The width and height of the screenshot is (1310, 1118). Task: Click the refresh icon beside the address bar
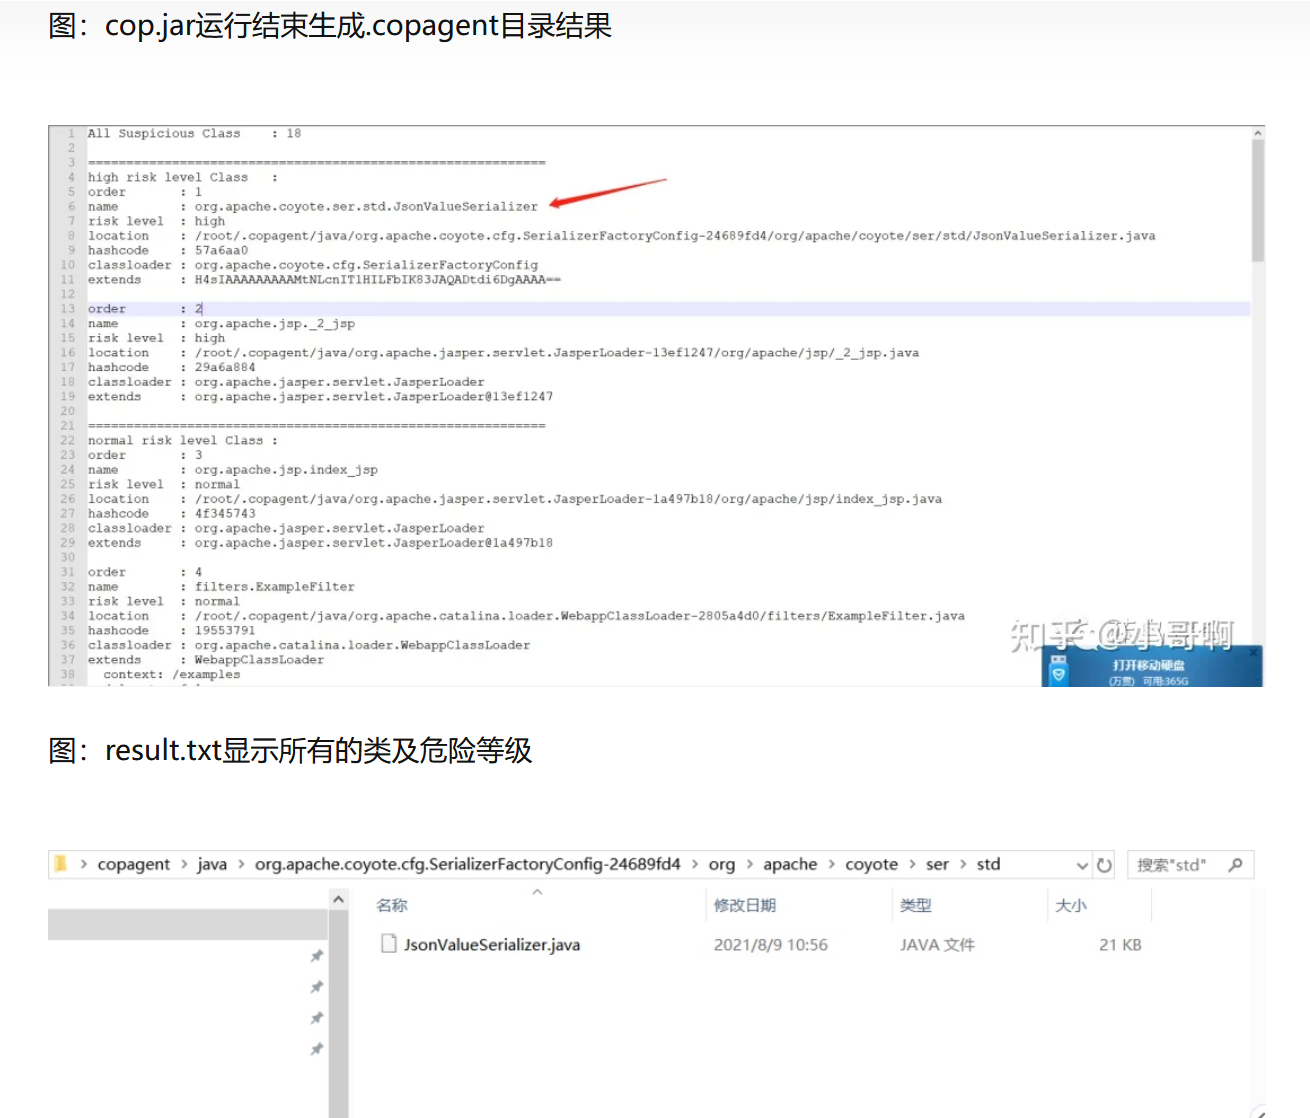tap(1105, 864)
